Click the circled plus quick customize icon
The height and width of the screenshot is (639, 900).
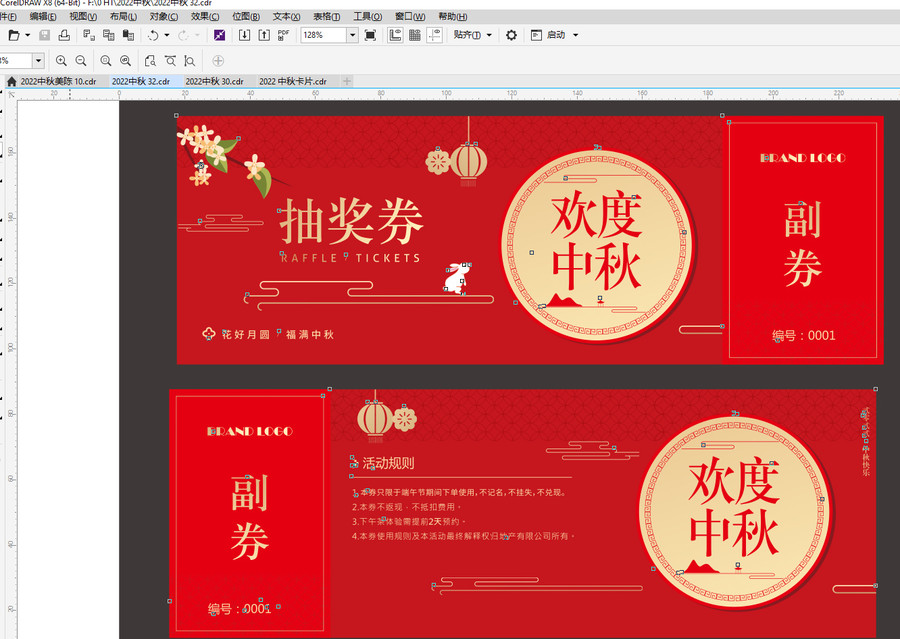click(x=218, y=60)
